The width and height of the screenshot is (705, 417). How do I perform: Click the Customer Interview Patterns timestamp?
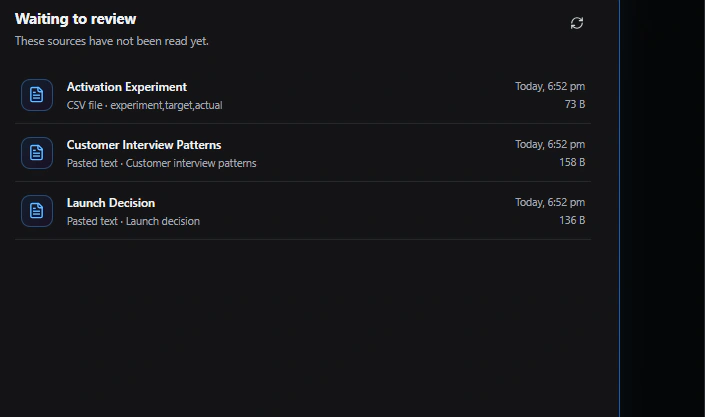550,144
